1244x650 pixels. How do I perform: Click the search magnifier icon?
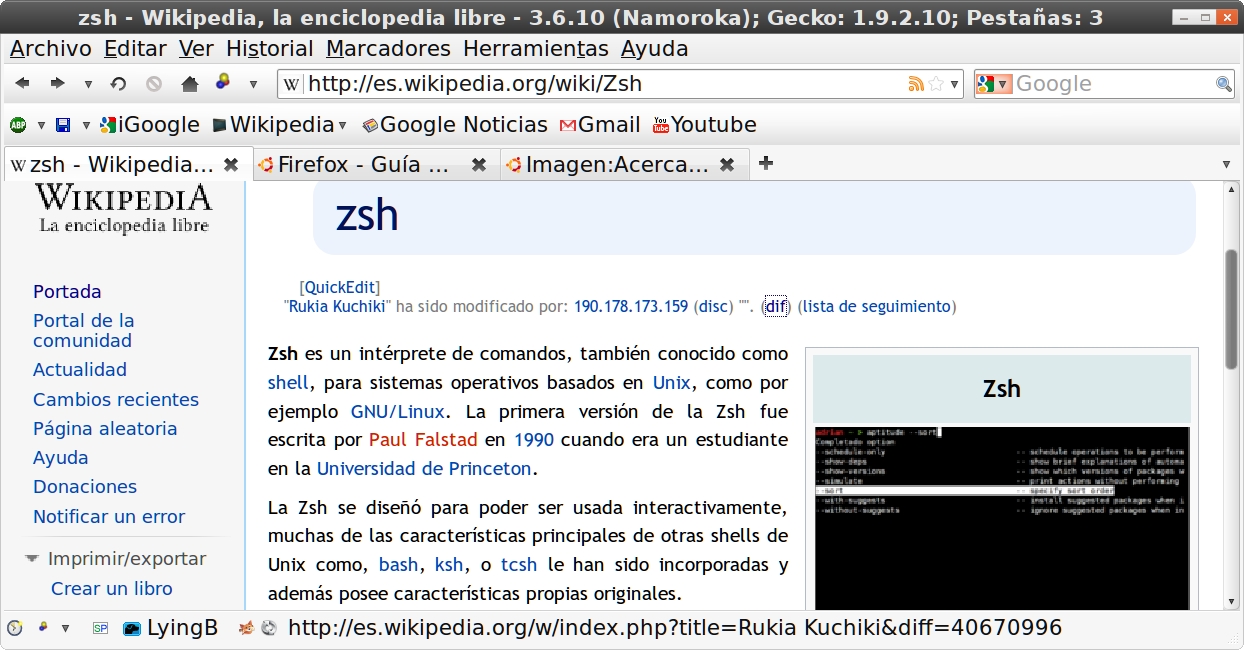point(1223,84)
